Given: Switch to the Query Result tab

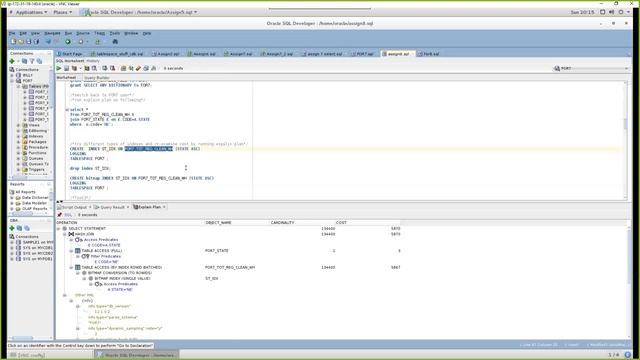Looking at the screenshot, I should (x=111, y=207).
